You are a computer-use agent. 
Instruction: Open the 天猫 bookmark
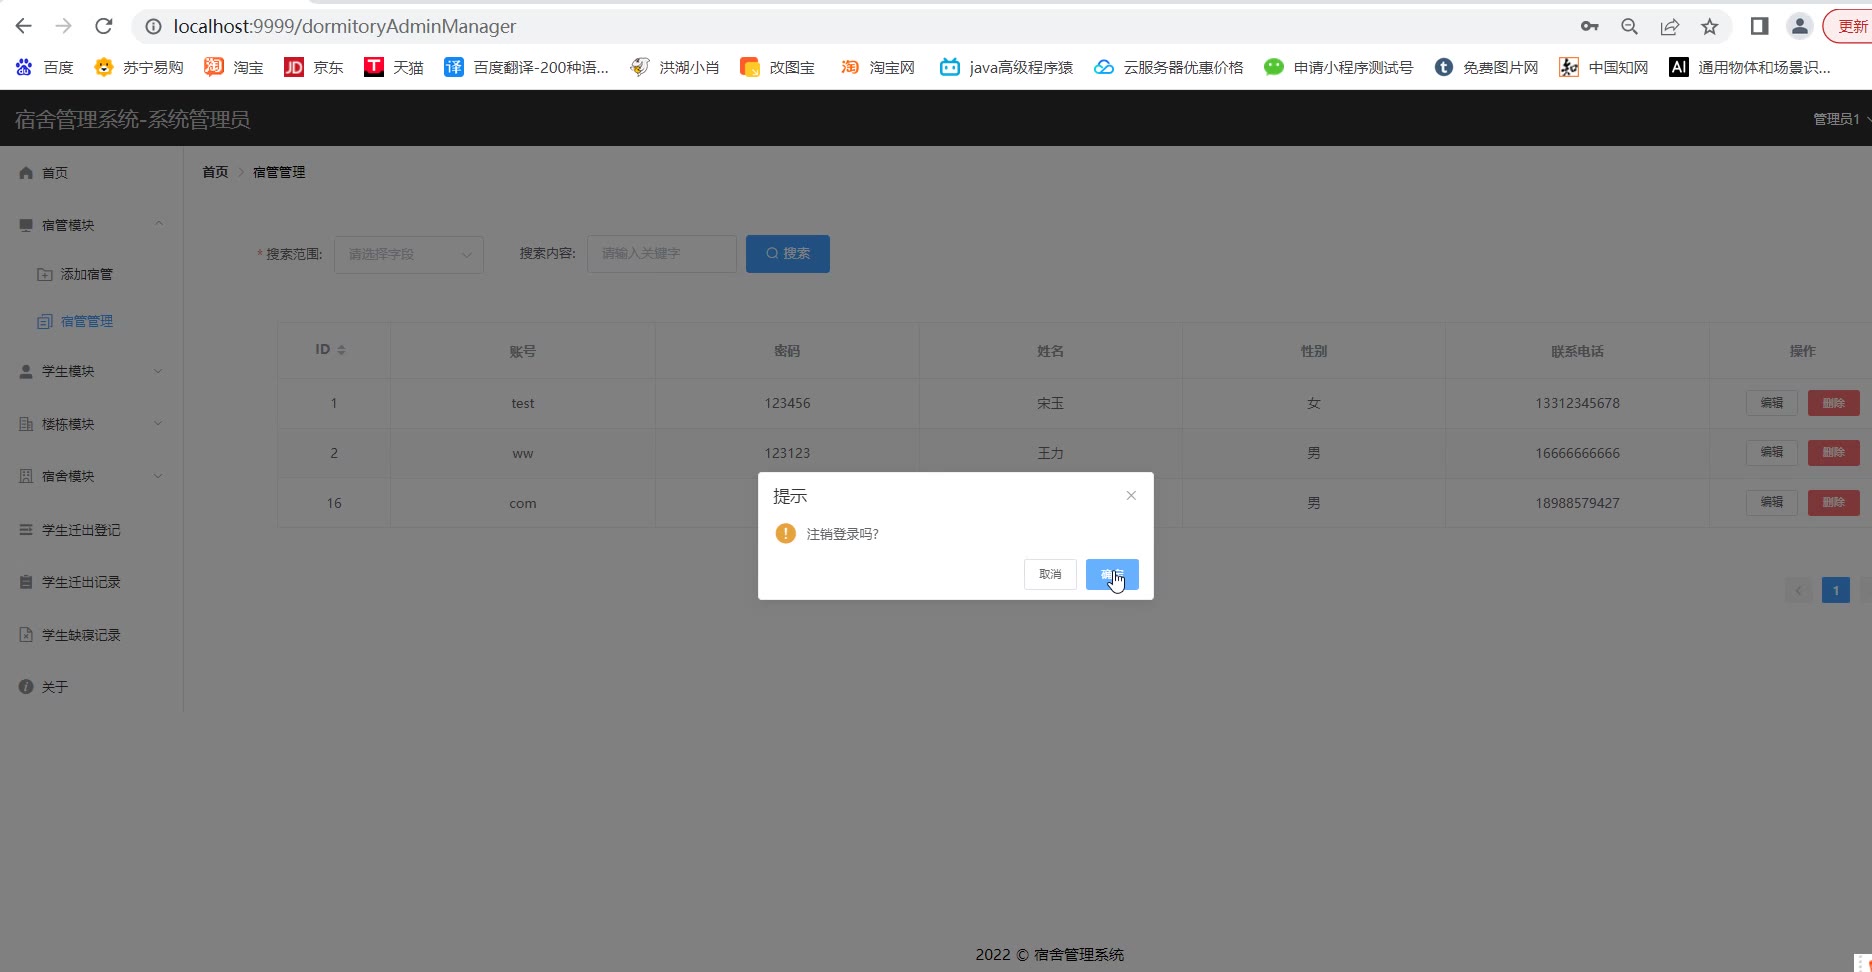(x=394, y=67)
